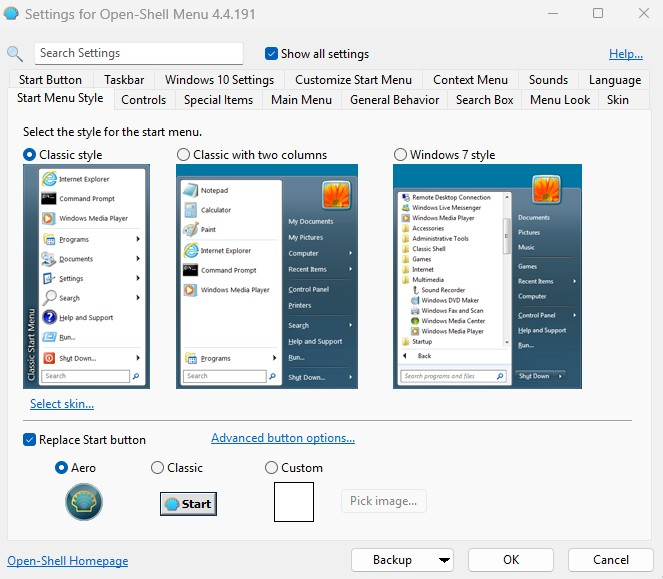Viewport: 663px width, 579px height.
Task: Open the Backup dropdown arrow
Action: point(444,560)
